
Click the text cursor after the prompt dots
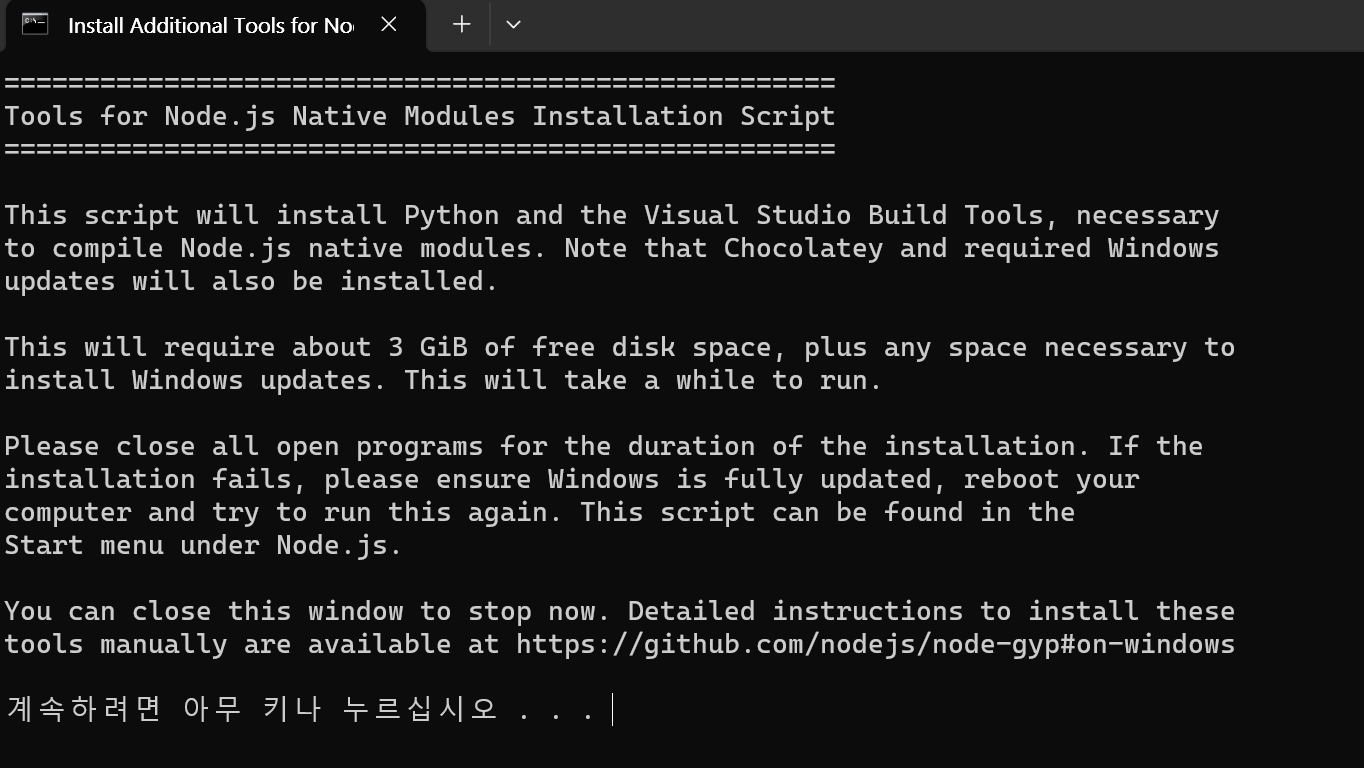point(612,709)
